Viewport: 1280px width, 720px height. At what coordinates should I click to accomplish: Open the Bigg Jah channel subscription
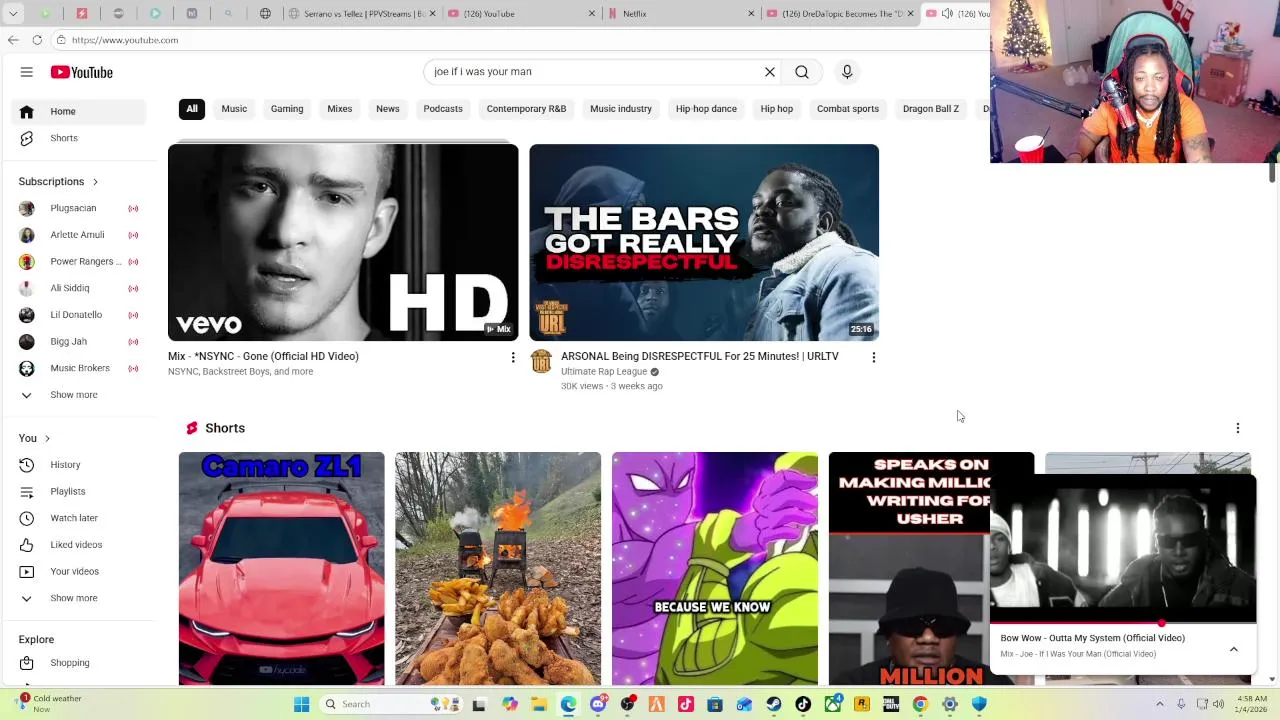click(80, 342)
